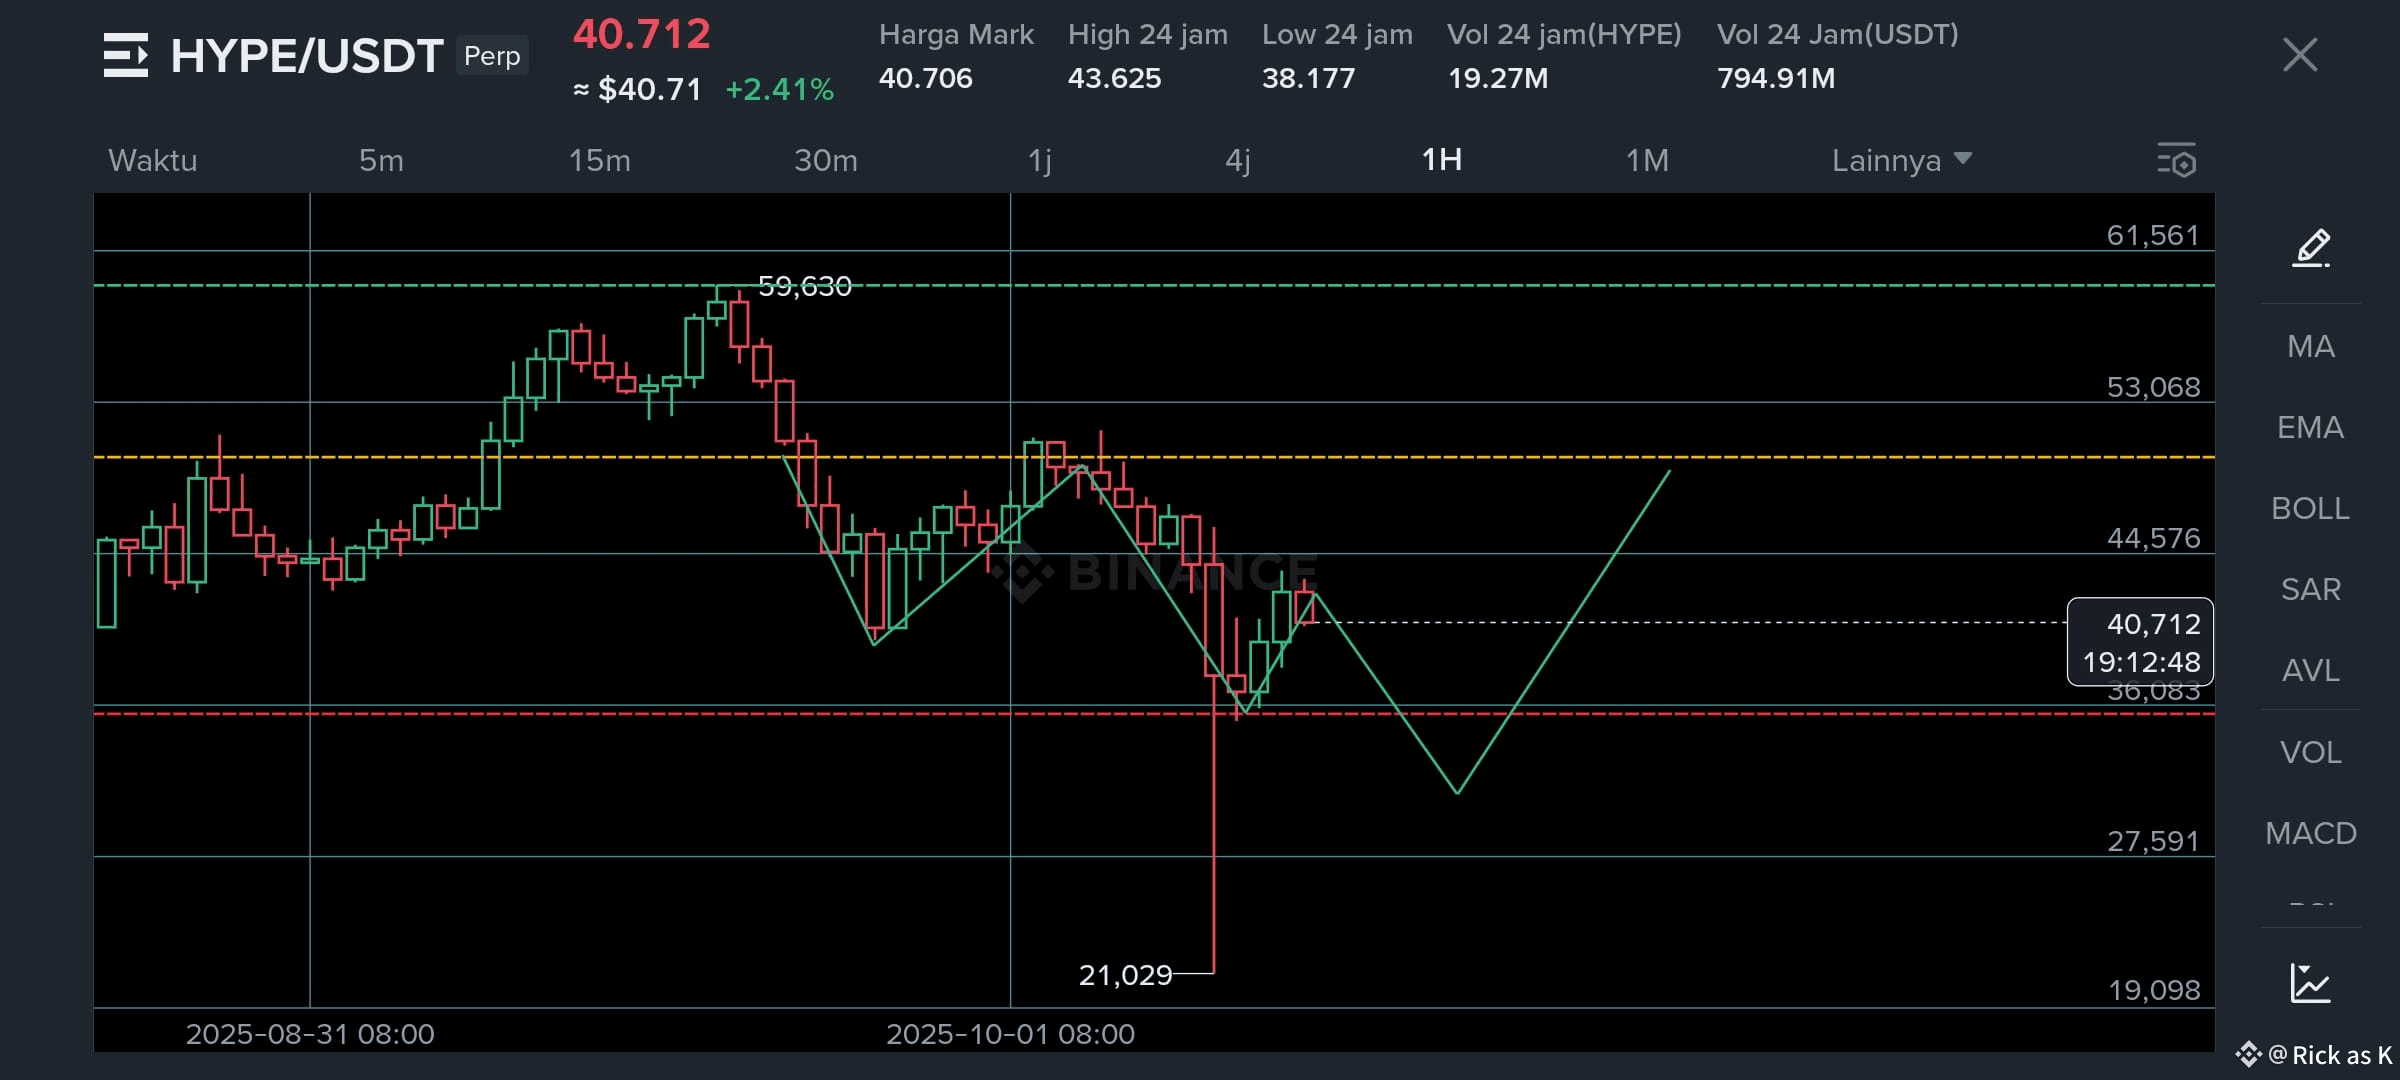This screenshot has width=2400, height=1080.
Task: Click the 2025-10-01 08:00 date label
Action: (1010, 1034)
